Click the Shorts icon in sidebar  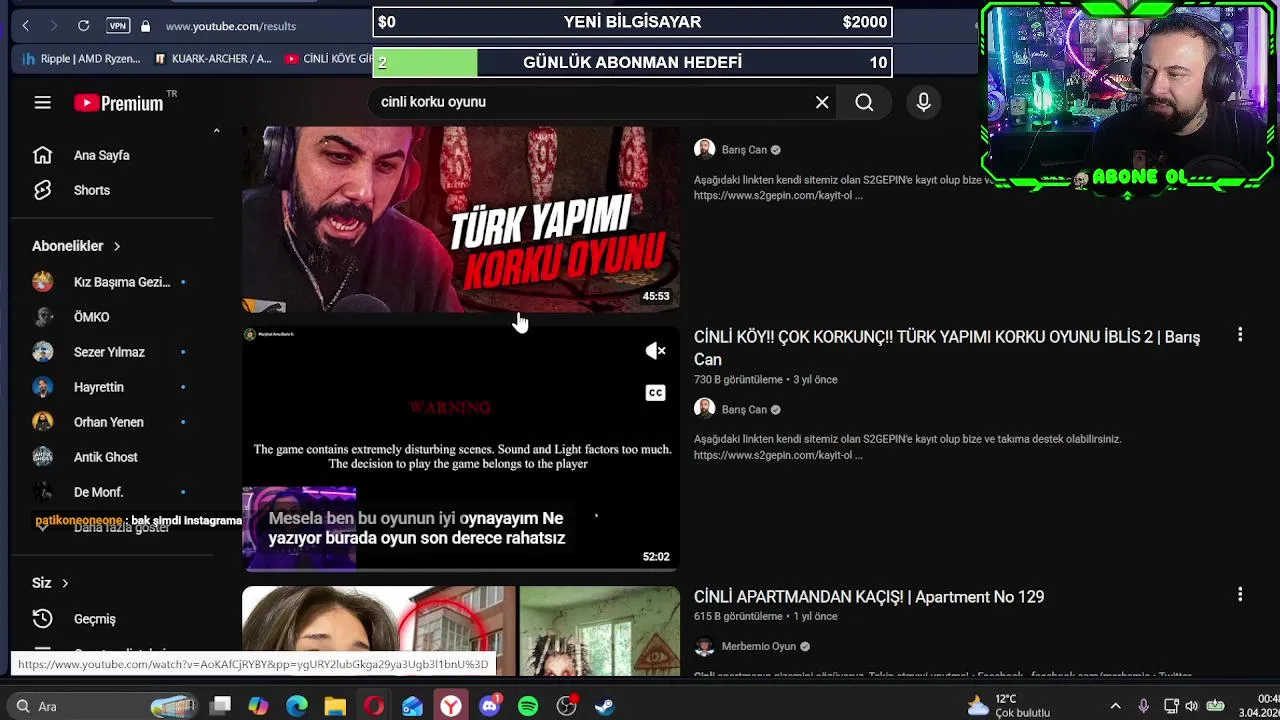coord(42,190)
